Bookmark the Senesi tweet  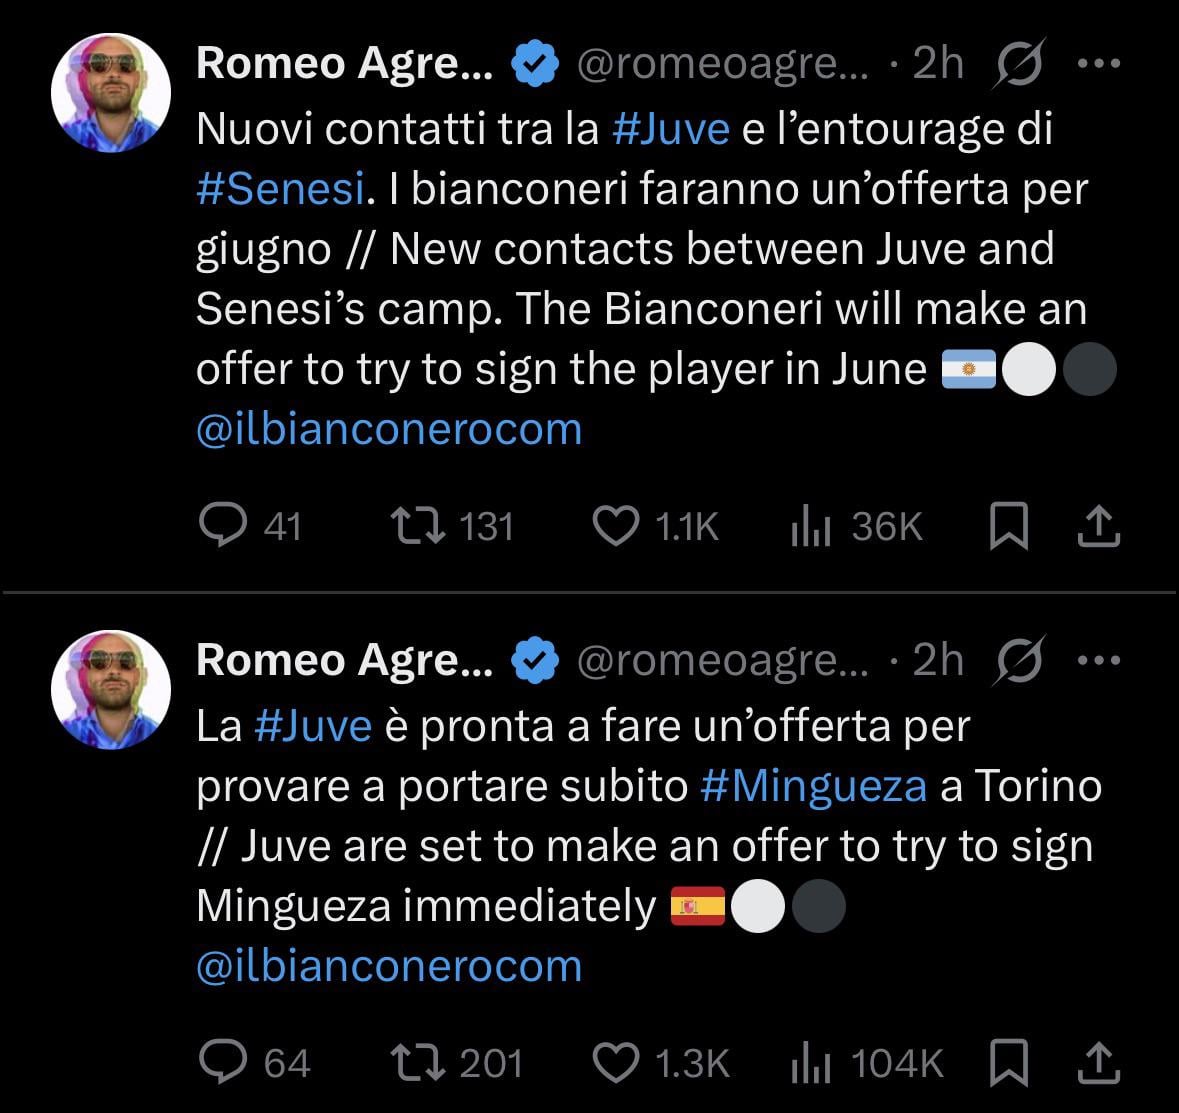point(1008,526)
